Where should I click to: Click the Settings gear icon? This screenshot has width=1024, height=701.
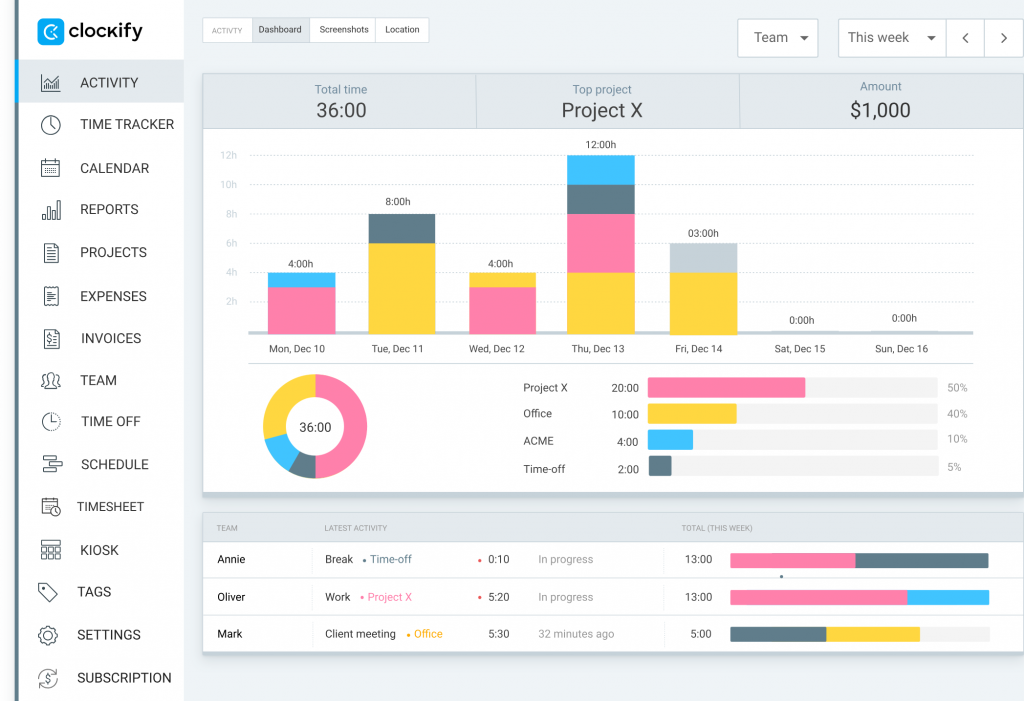click(x=48, y=635)
